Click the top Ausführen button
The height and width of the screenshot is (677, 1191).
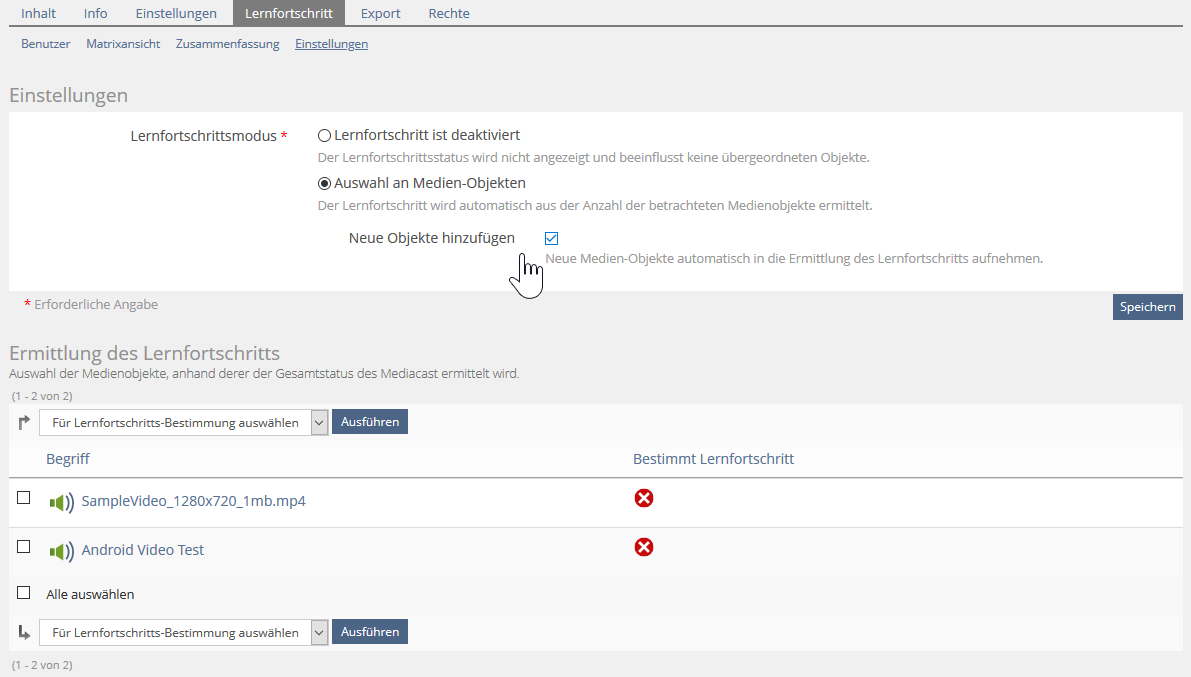370,422
